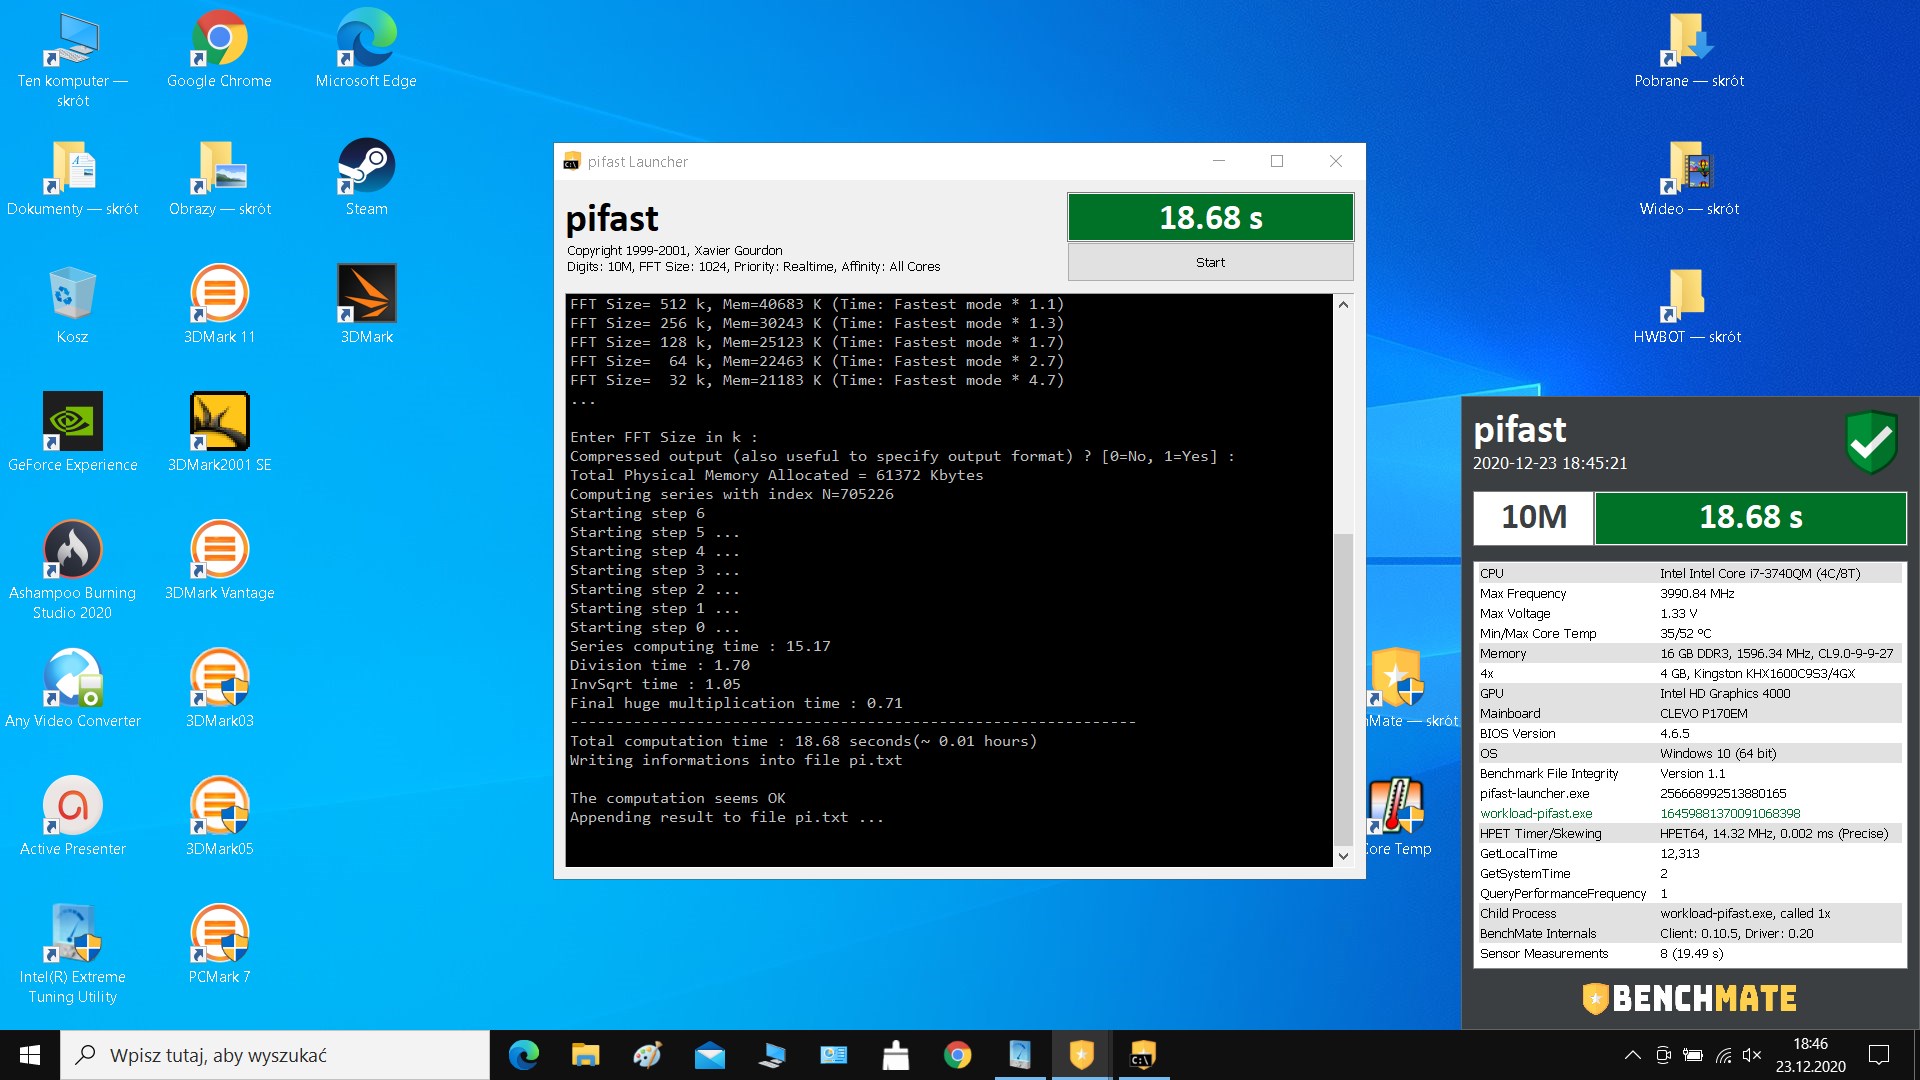Maximize pifast Launcher window

[1277, 161]
